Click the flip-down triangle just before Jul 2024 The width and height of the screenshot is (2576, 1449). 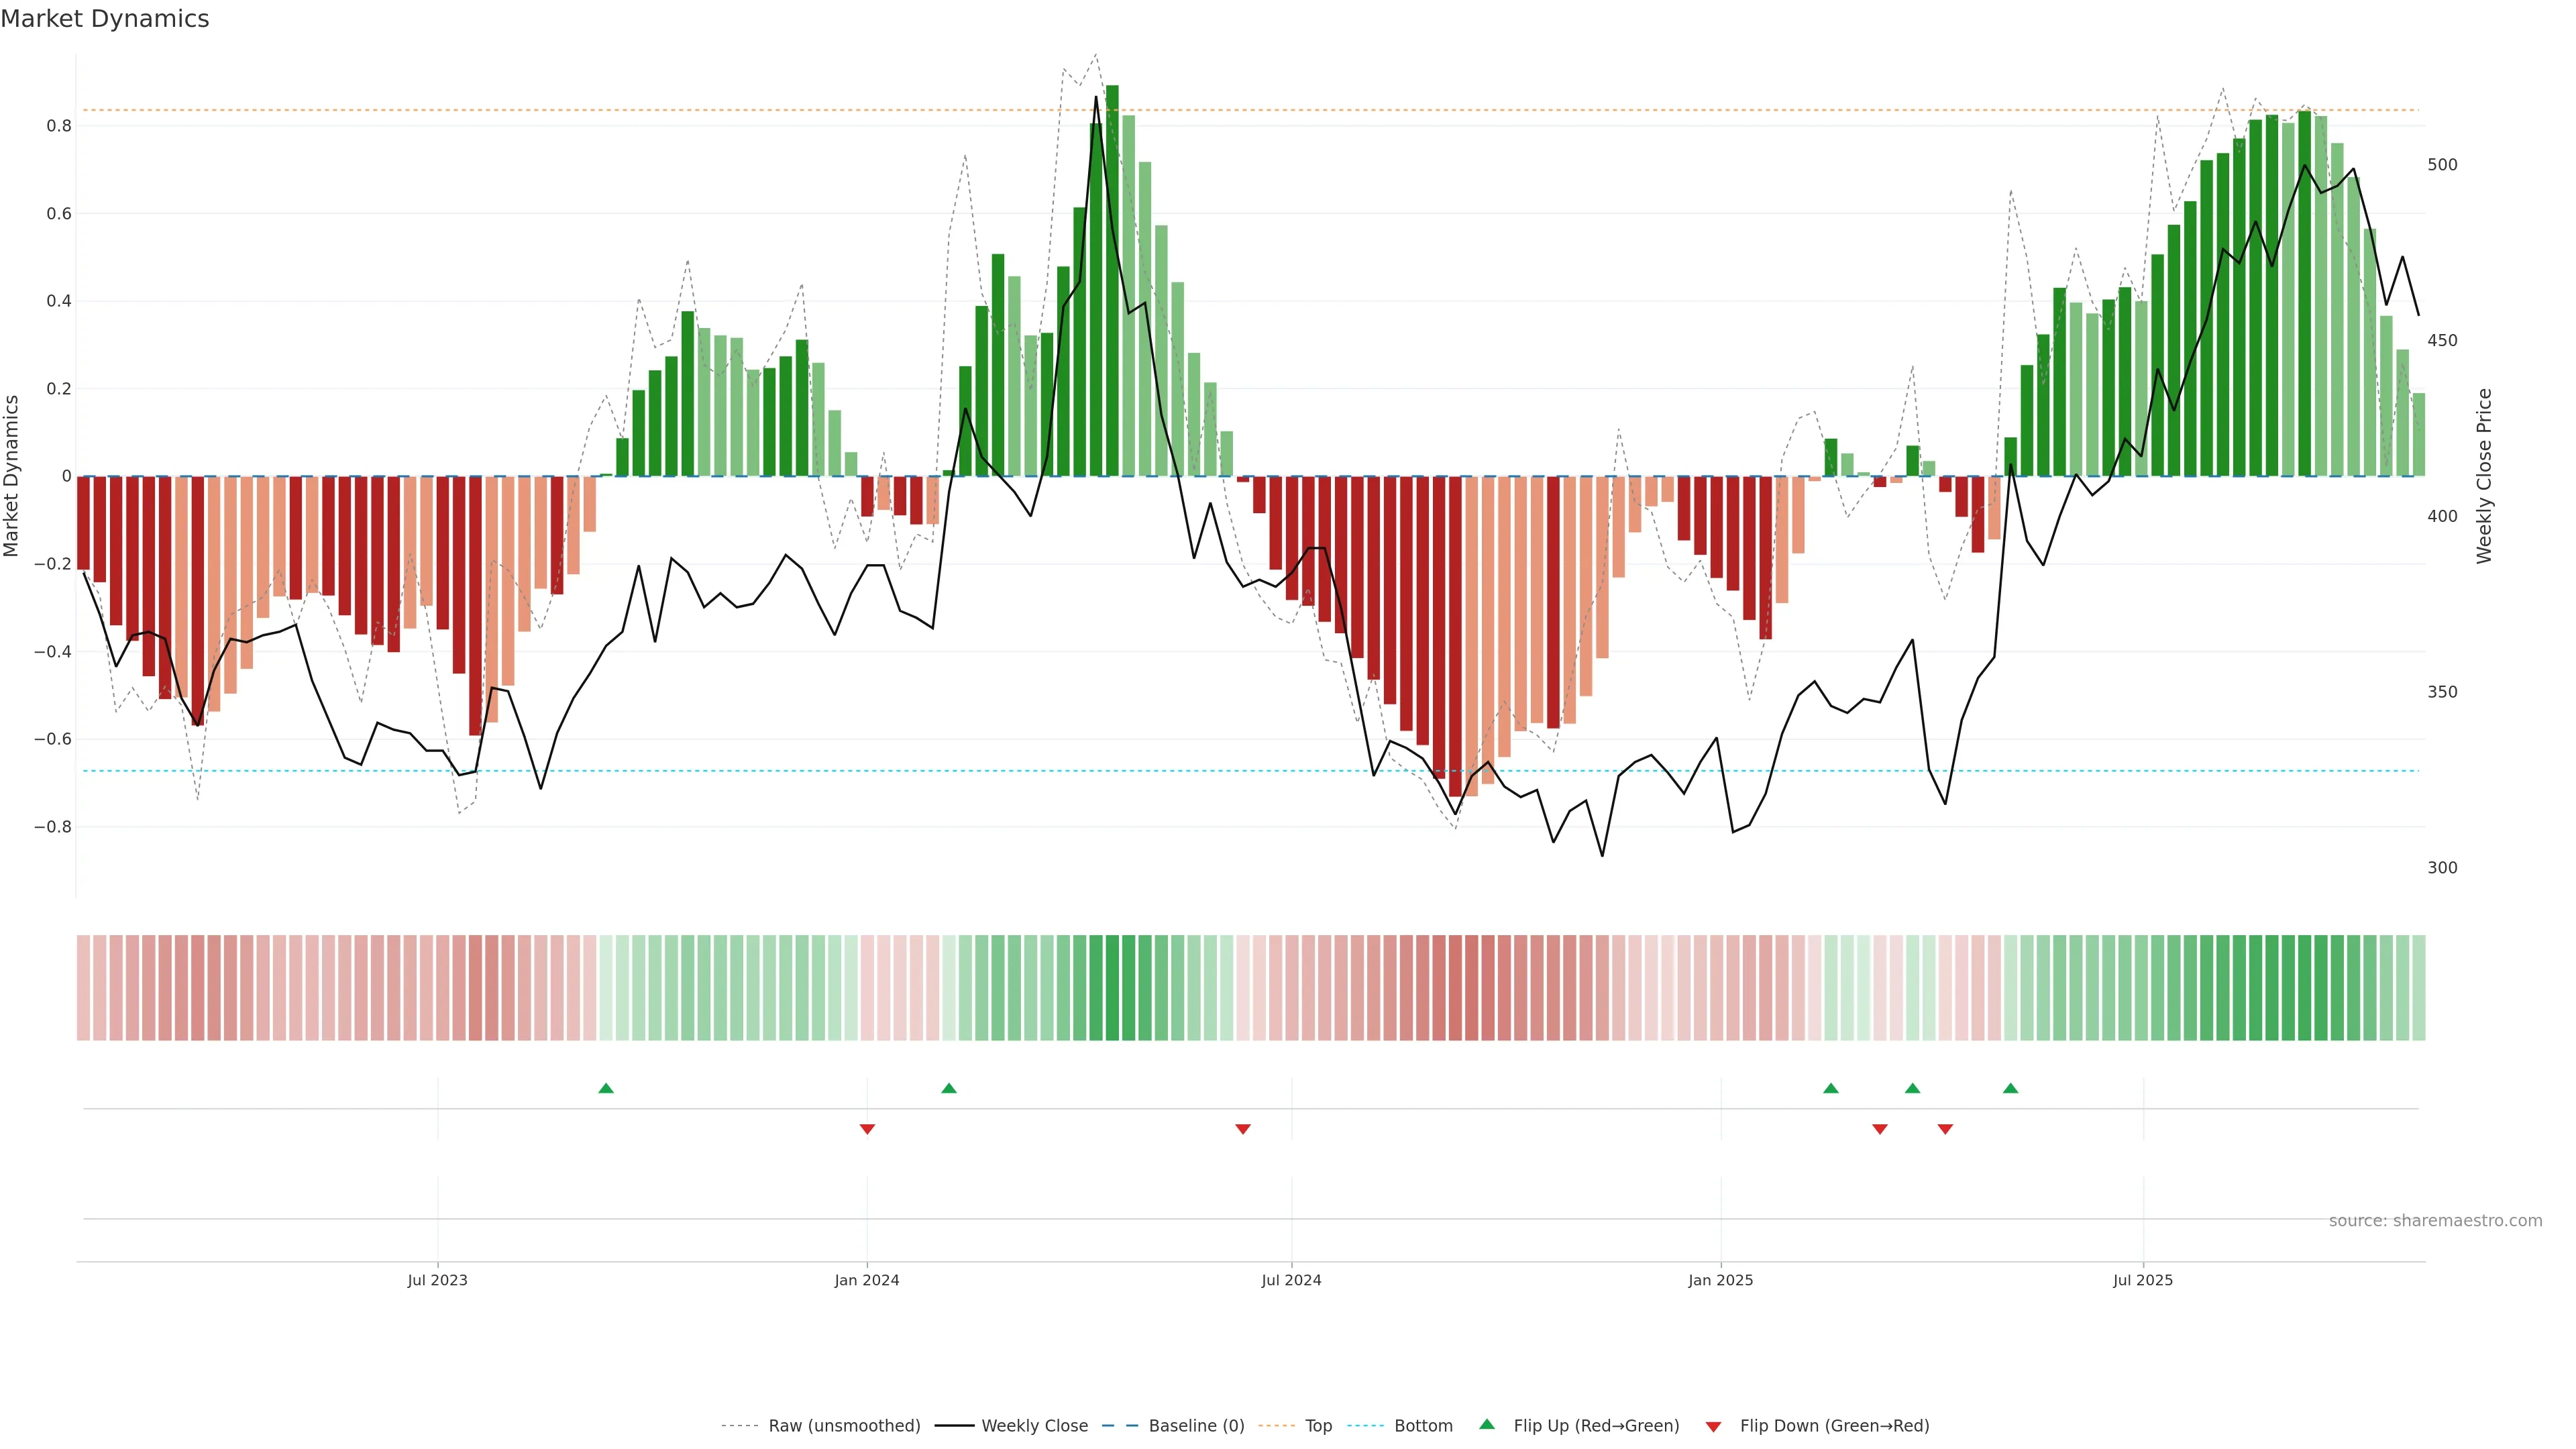1243,1129
